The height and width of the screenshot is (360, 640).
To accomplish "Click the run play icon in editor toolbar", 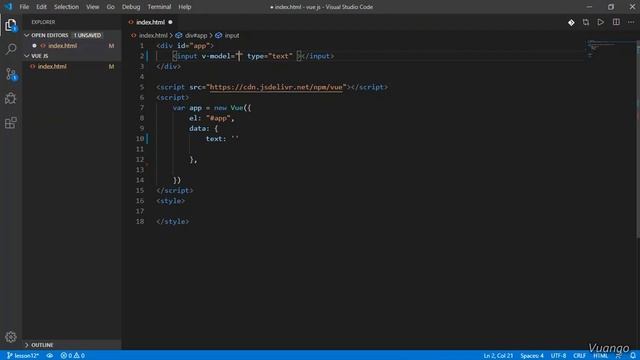I will pos(600,22).
